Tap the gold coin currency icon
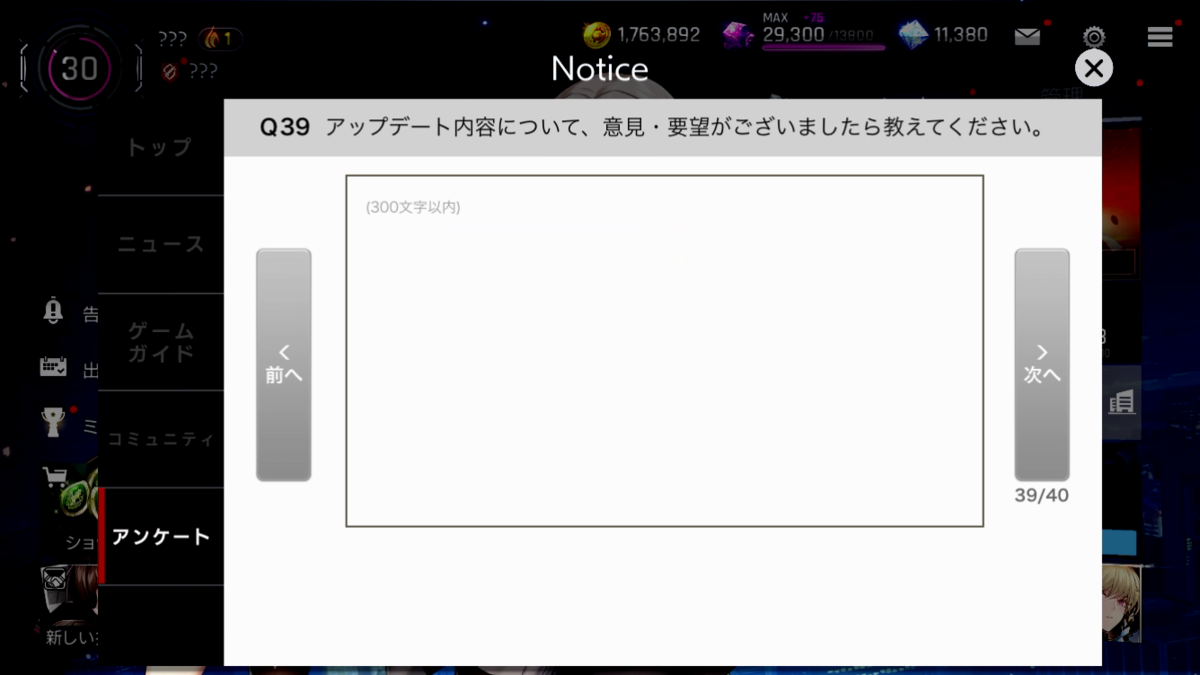This screenshot has width=1200, height=675. pyautogui.click(x=597, y=35)
